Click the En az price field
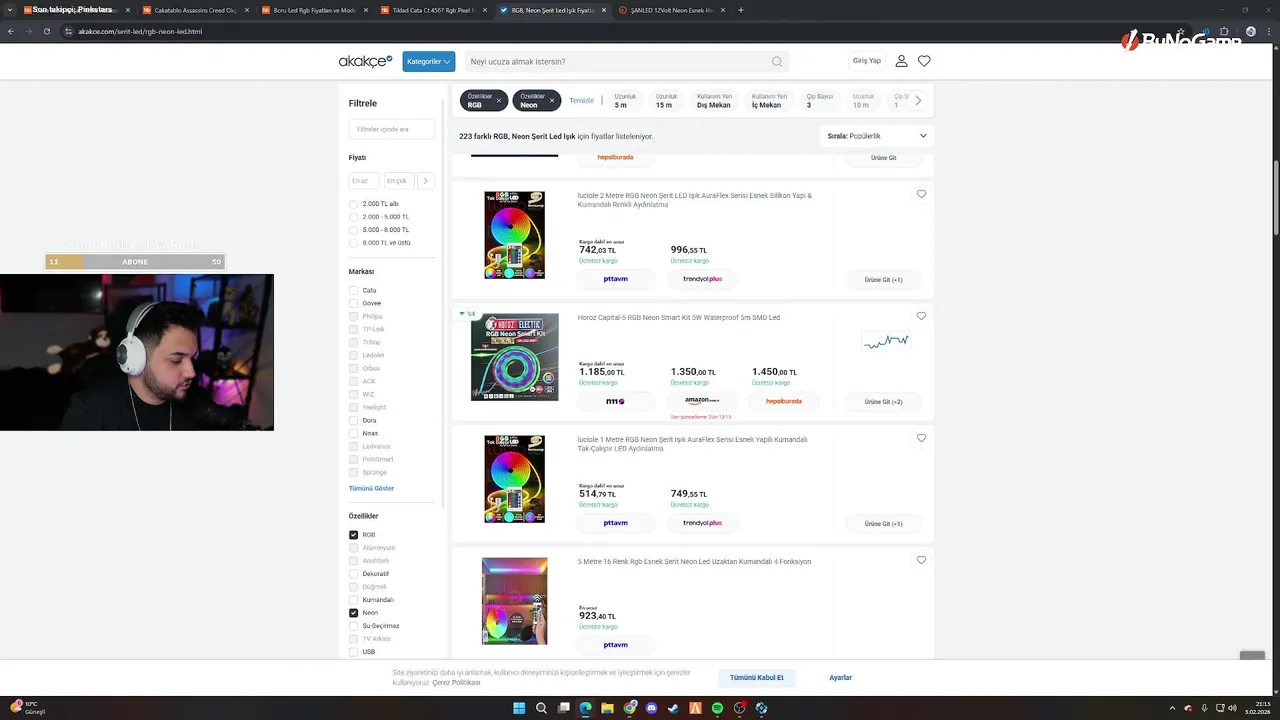This screenshot has width=1280, height=720. [x=364, y=181]
